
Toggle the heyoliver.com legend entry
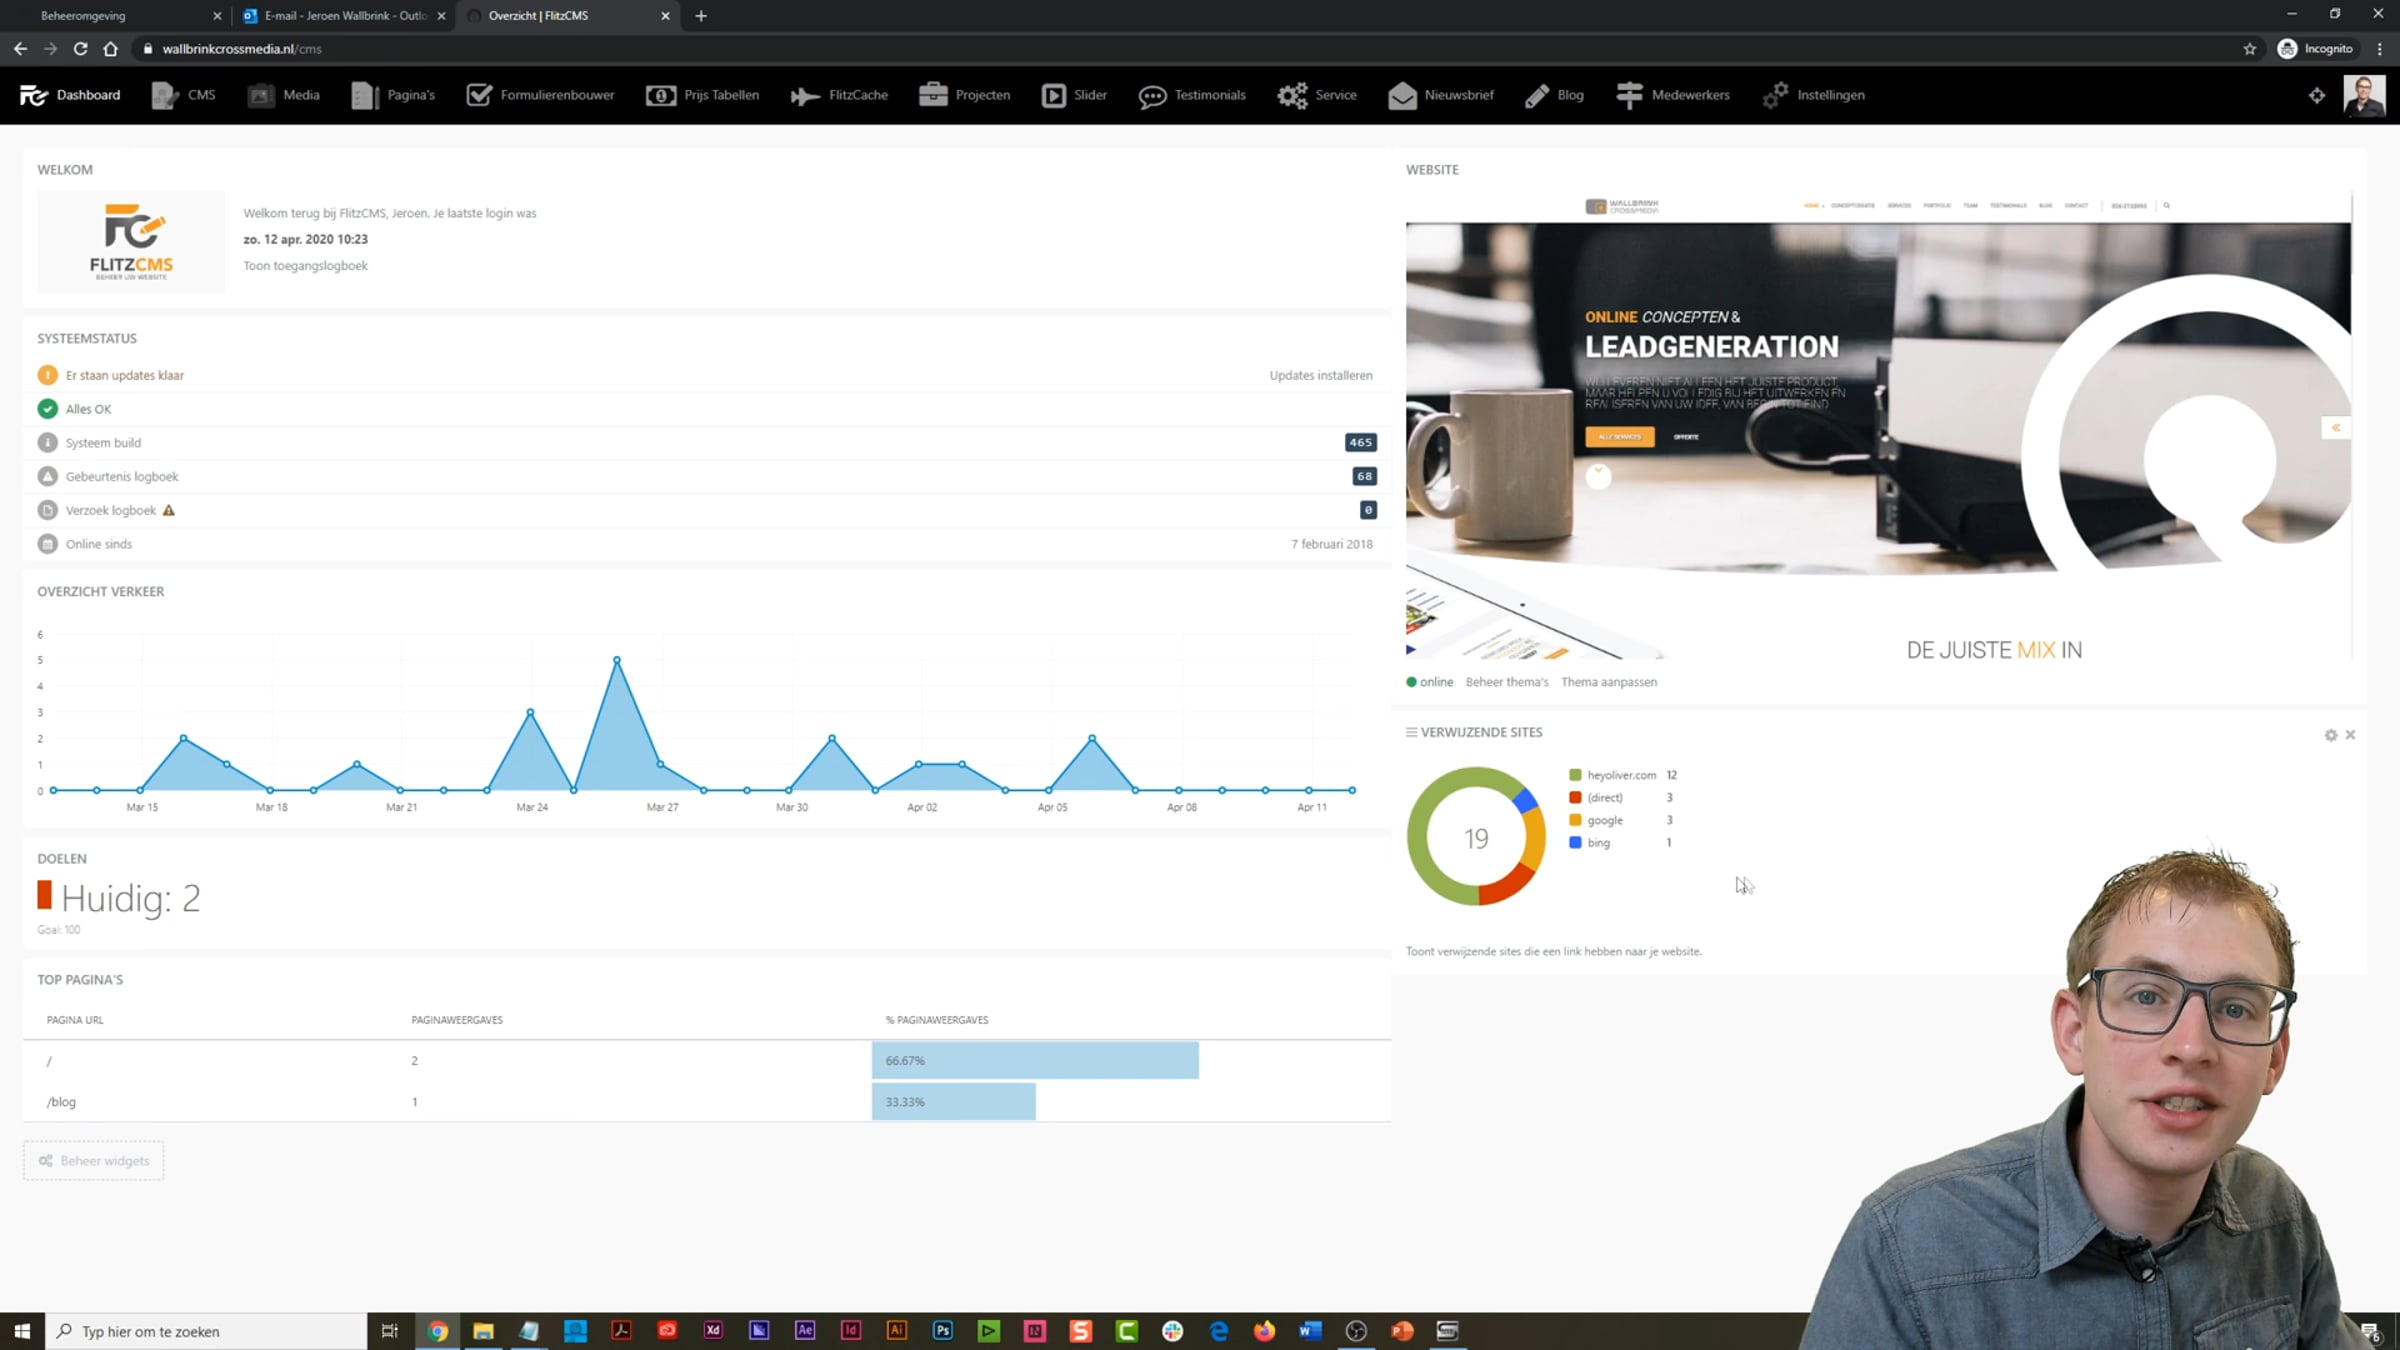1620,775
